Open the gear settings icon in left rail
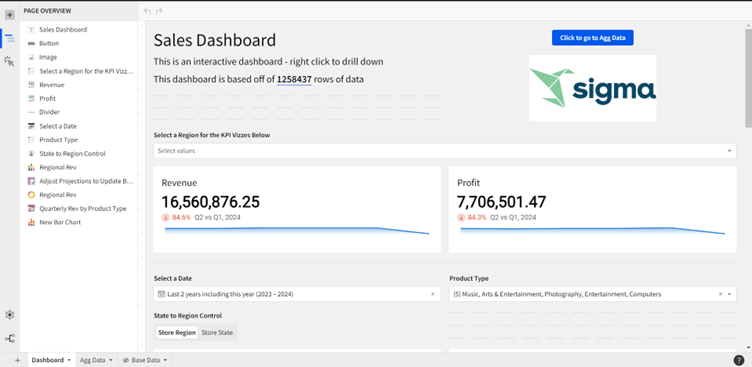The height and width of the screenshot is (367, 752). coord(10,315)
